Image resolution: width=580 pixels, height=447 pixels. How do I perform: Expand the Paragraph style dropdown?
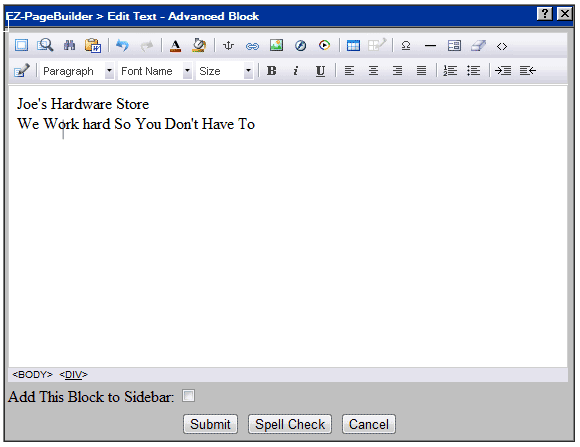point(77,71)
